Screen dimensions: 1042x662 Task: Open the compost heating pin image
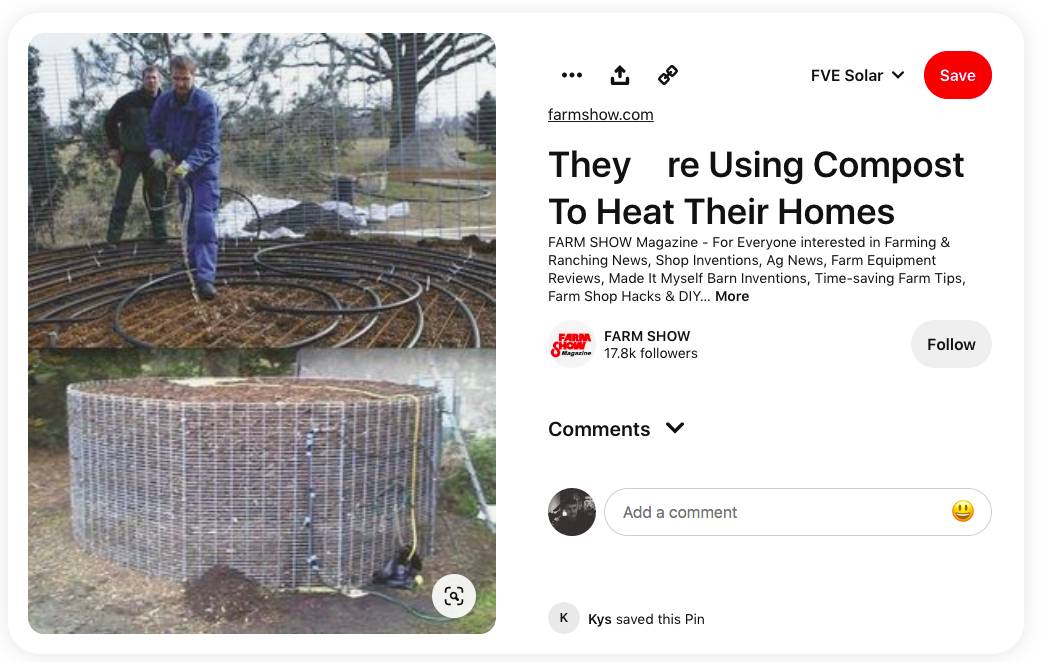262,333
